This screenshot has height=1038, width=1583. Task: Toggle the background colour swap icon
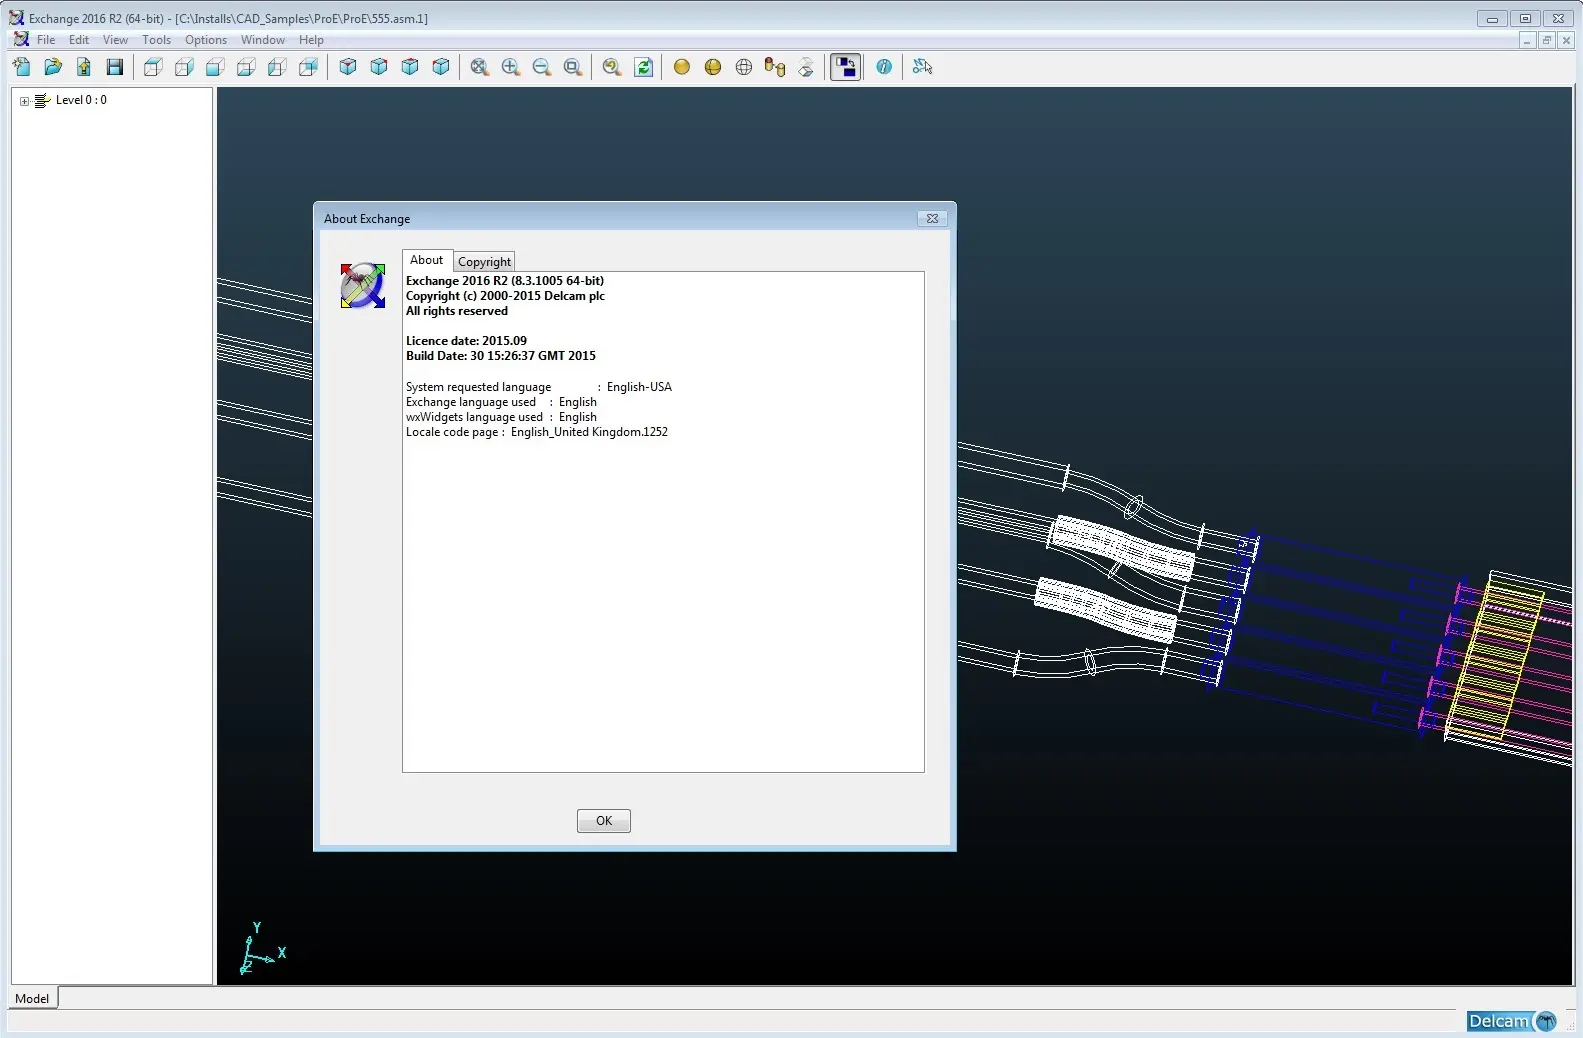(846, 67)
